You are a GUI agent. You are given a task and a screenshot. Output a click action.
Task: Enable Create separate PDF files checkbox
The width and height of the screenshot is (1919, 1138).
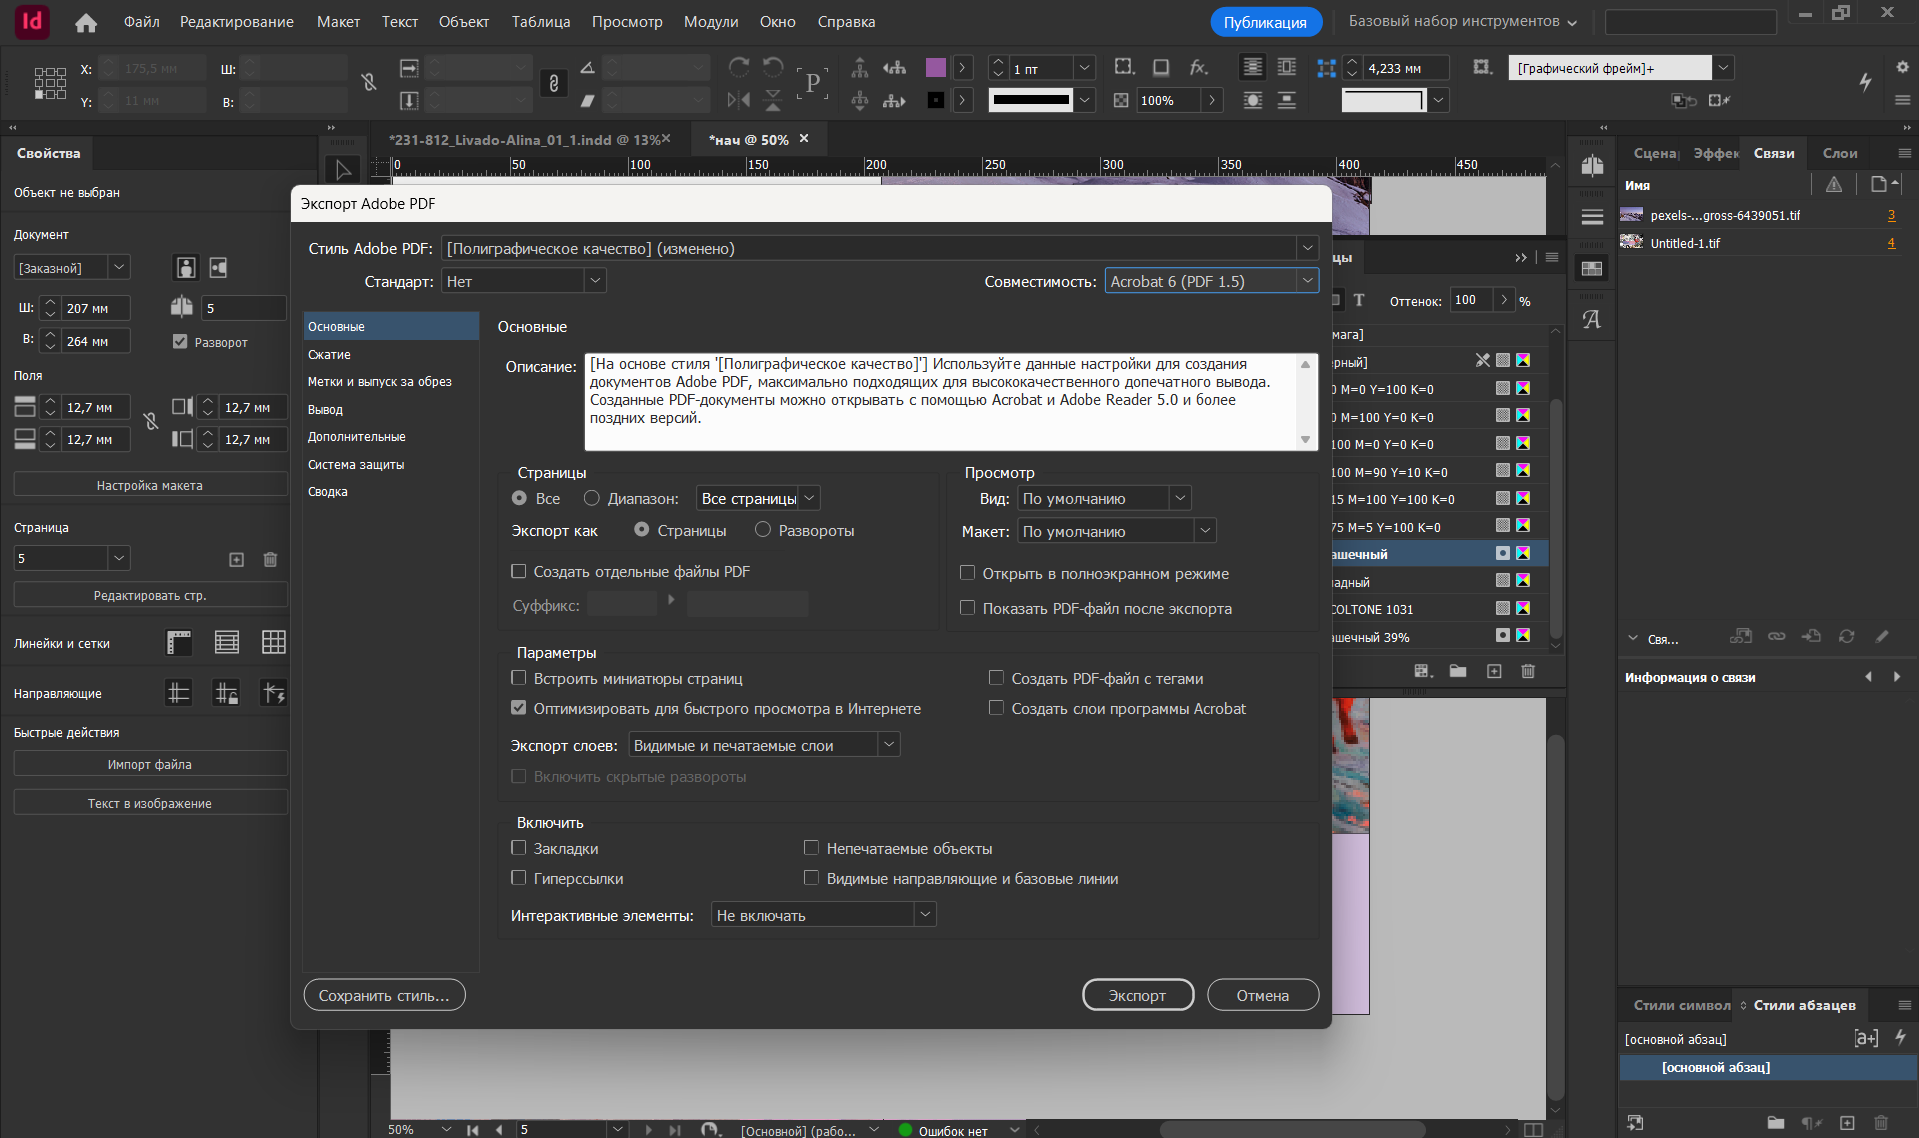pyautogui.click(x=519, y=571)
